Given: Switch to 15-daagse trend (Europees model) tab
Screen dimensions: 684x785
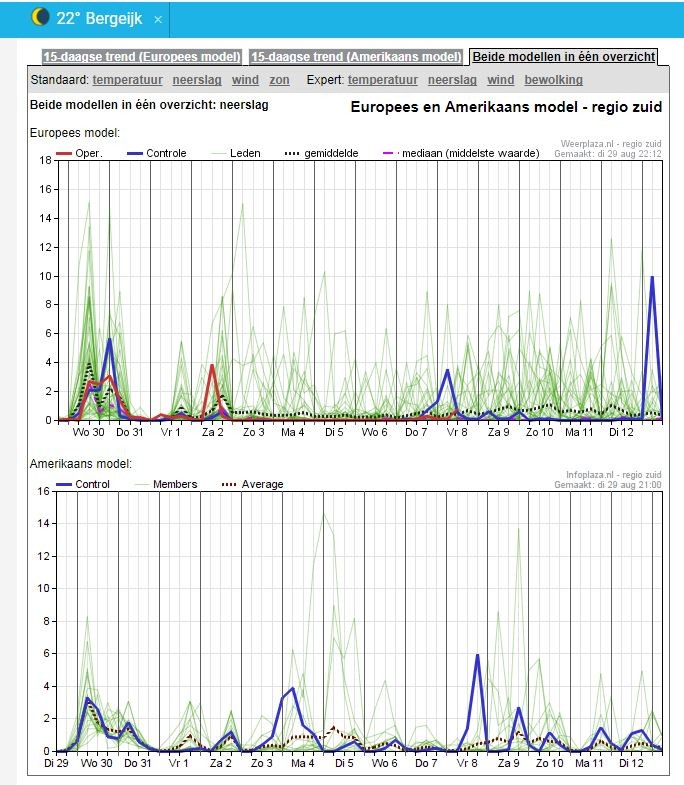Looking at the screenshot, I should (142, 57).
